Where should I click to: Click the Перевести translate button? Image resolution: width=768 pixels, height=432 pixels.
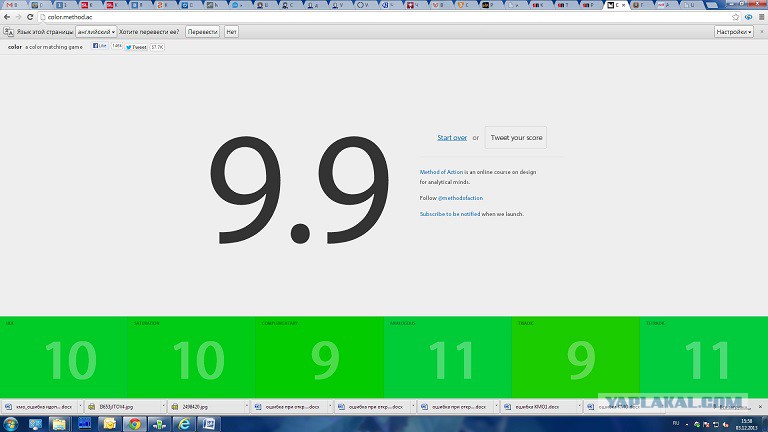202,32
